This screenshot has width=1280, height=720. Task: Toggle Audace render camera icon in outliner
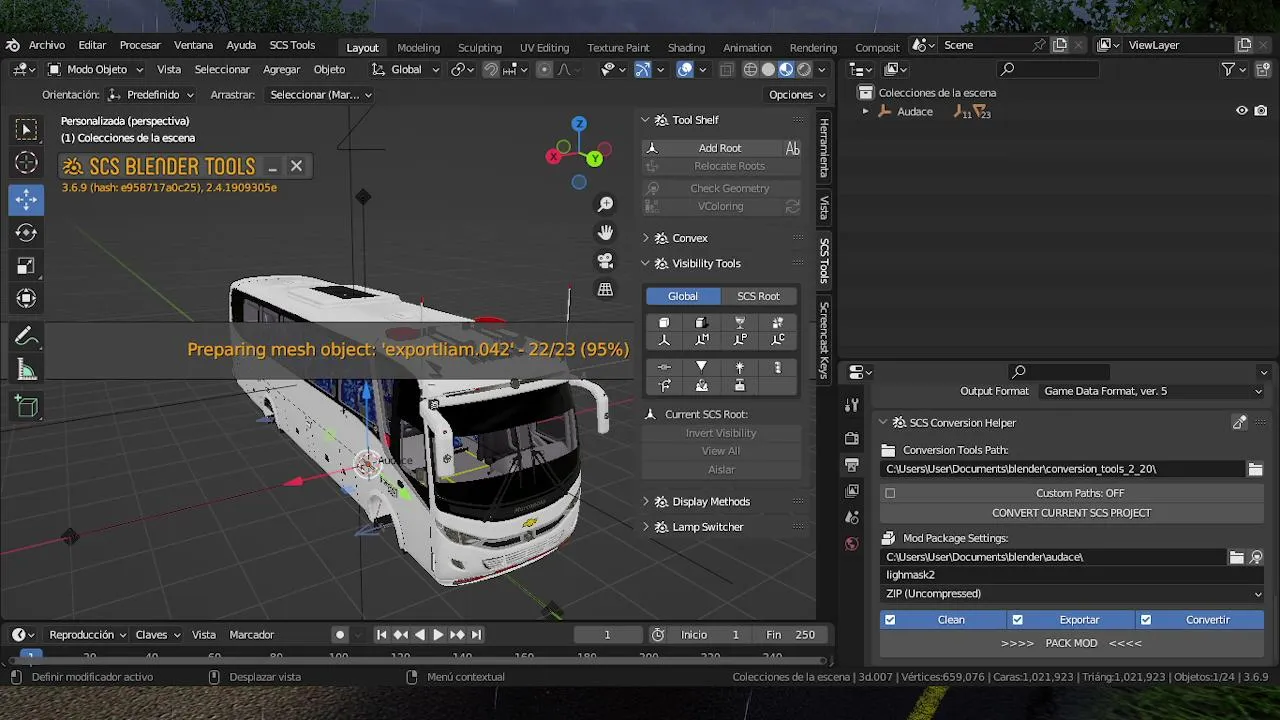pyautogui.click(x=1261, y=111)
